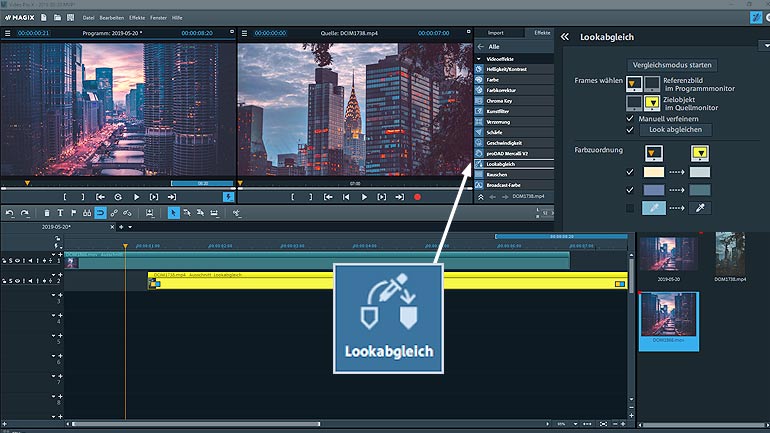The image size is (770, 433).
Task: Click the cream source color swatch
Action: point(654,172)
